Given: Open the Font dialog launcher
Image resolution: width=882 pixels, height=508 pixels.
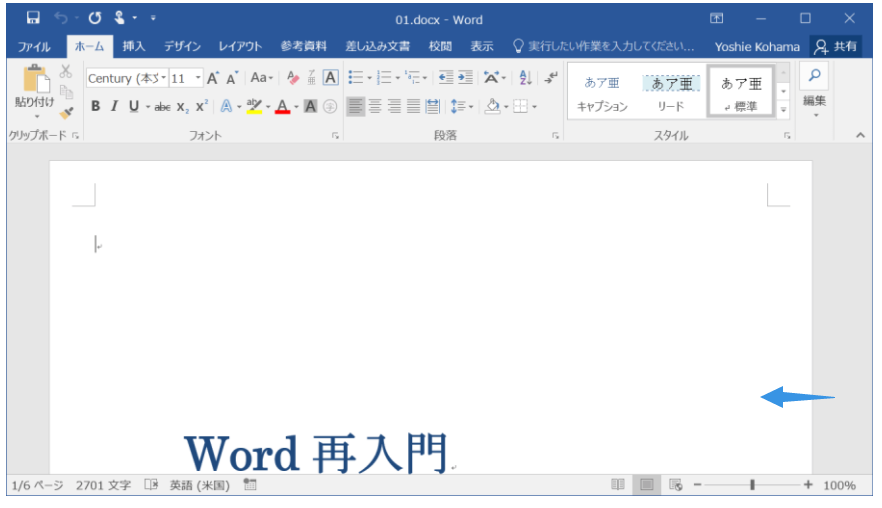Looking at the screenshot, I should [335, 136].
